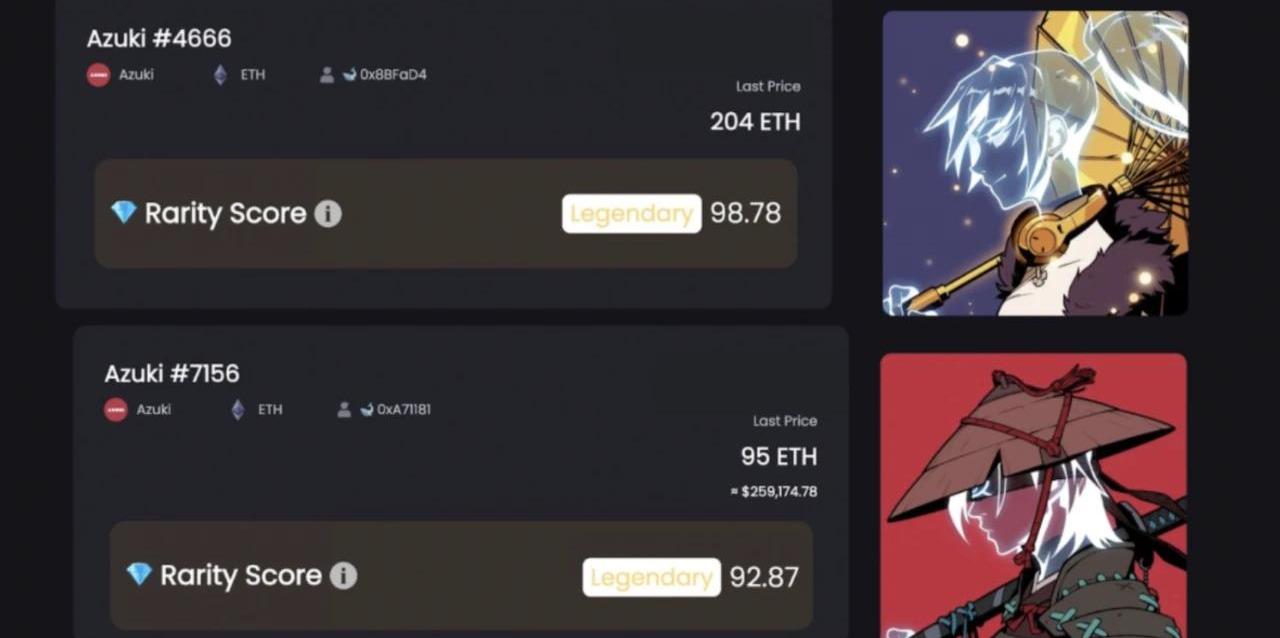This screenshot has width=1280, height=638.
Task: Open owner address 0x8BFaD4
Action: pyautogui.click(x=394, y=75)
